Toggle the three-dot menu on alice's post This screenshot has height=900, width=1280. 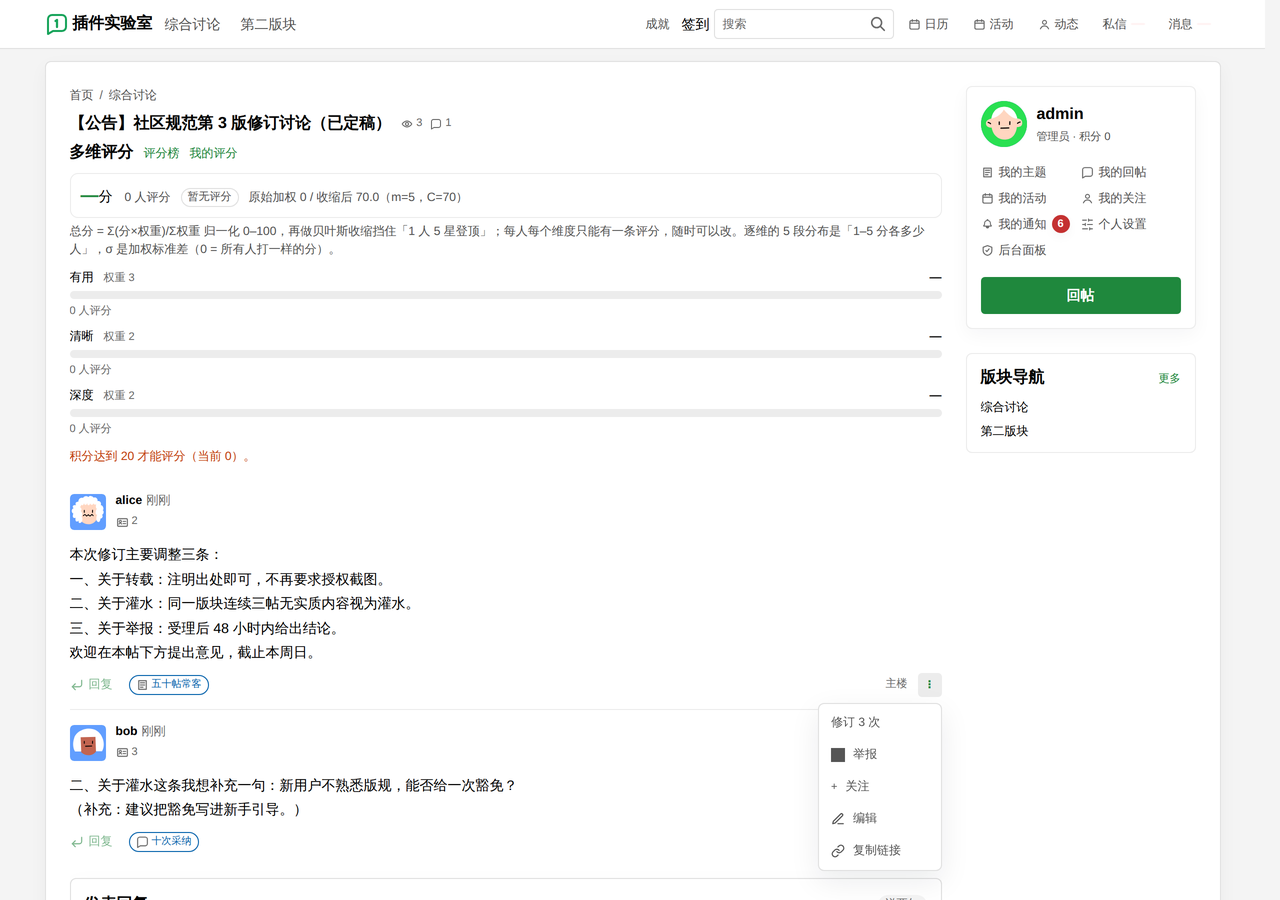click(930, 685)
